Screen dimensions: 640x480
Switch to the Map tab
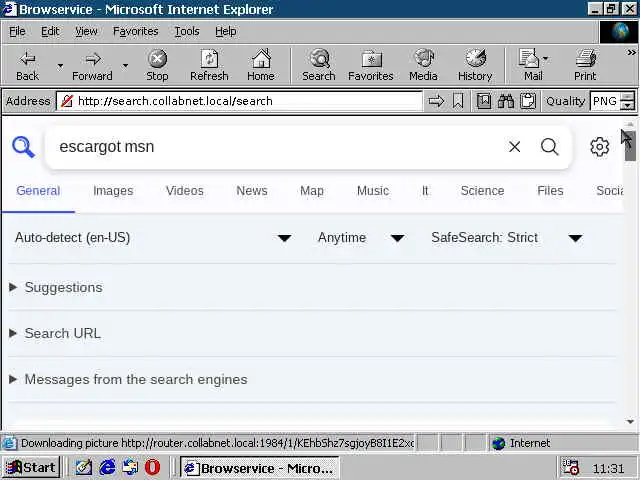click(312, 191)
